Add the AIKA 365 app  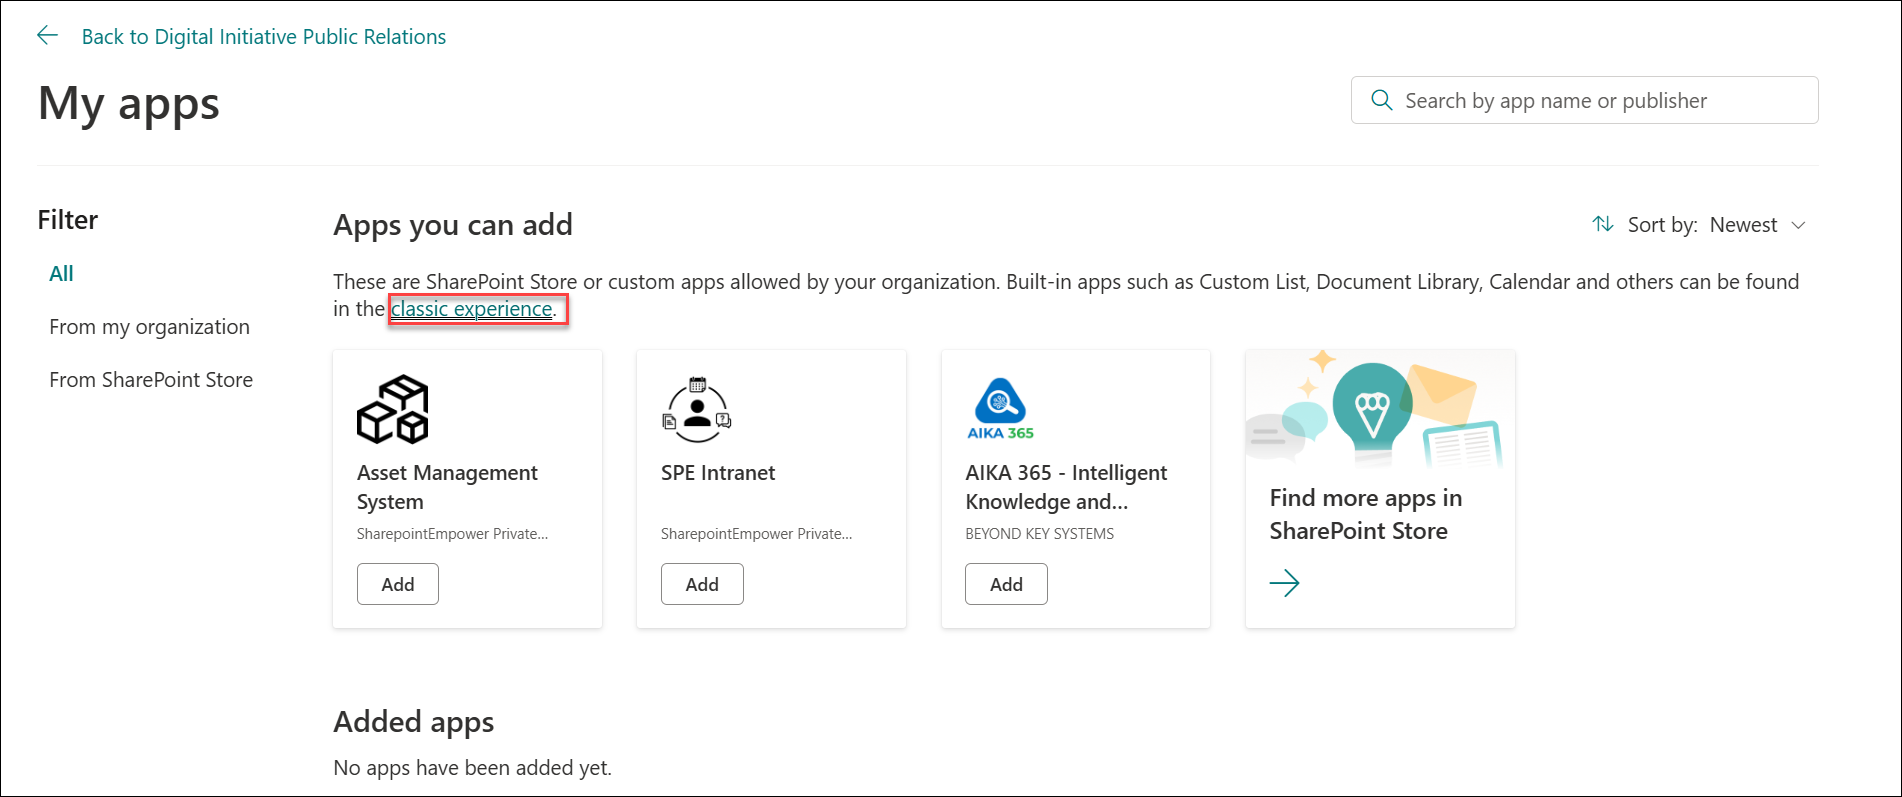tap(1005, 584)
